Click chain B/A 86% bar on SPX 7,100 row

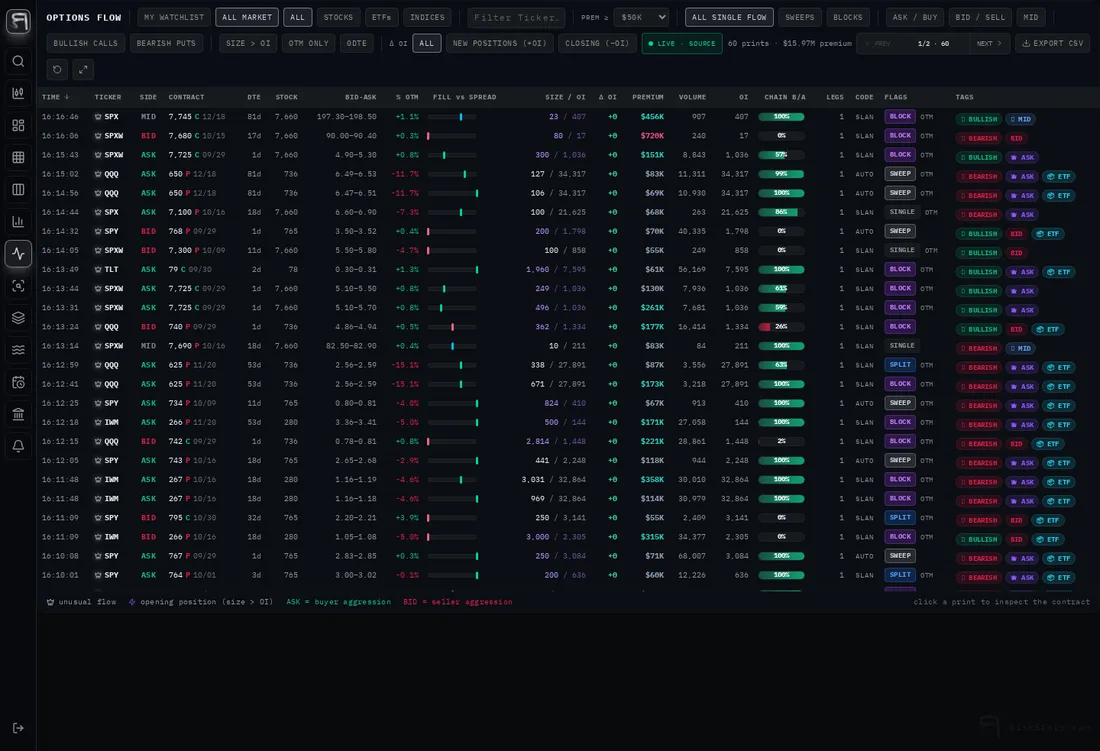click(781, 212)
